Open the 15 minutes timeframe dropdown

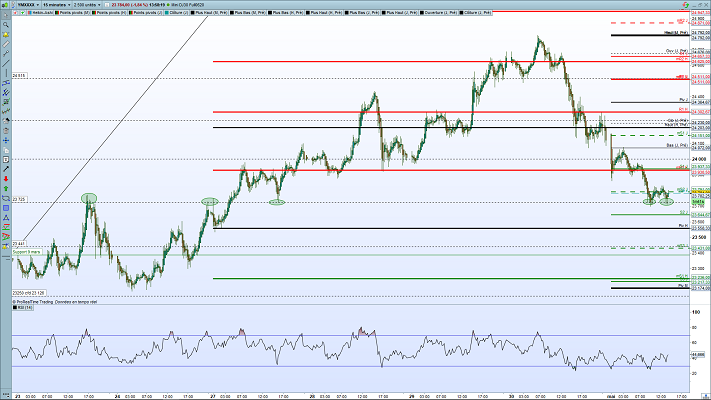57,5
